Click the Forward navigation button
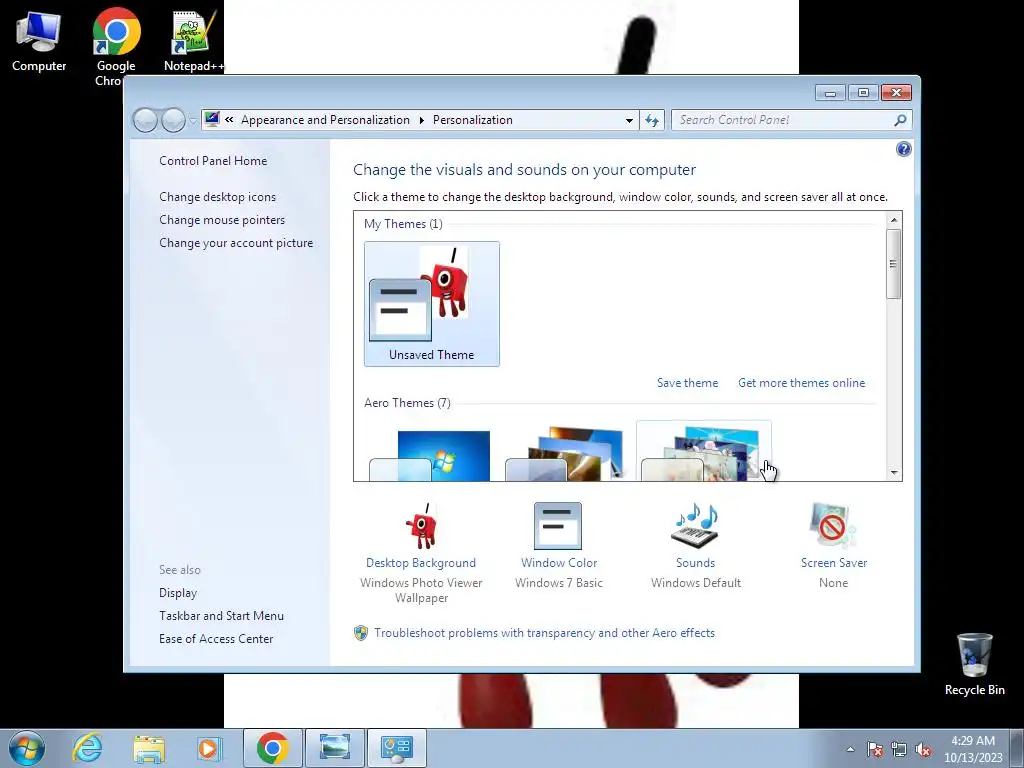Viewport: 1024px width, 768px height. tap(173, 120)
